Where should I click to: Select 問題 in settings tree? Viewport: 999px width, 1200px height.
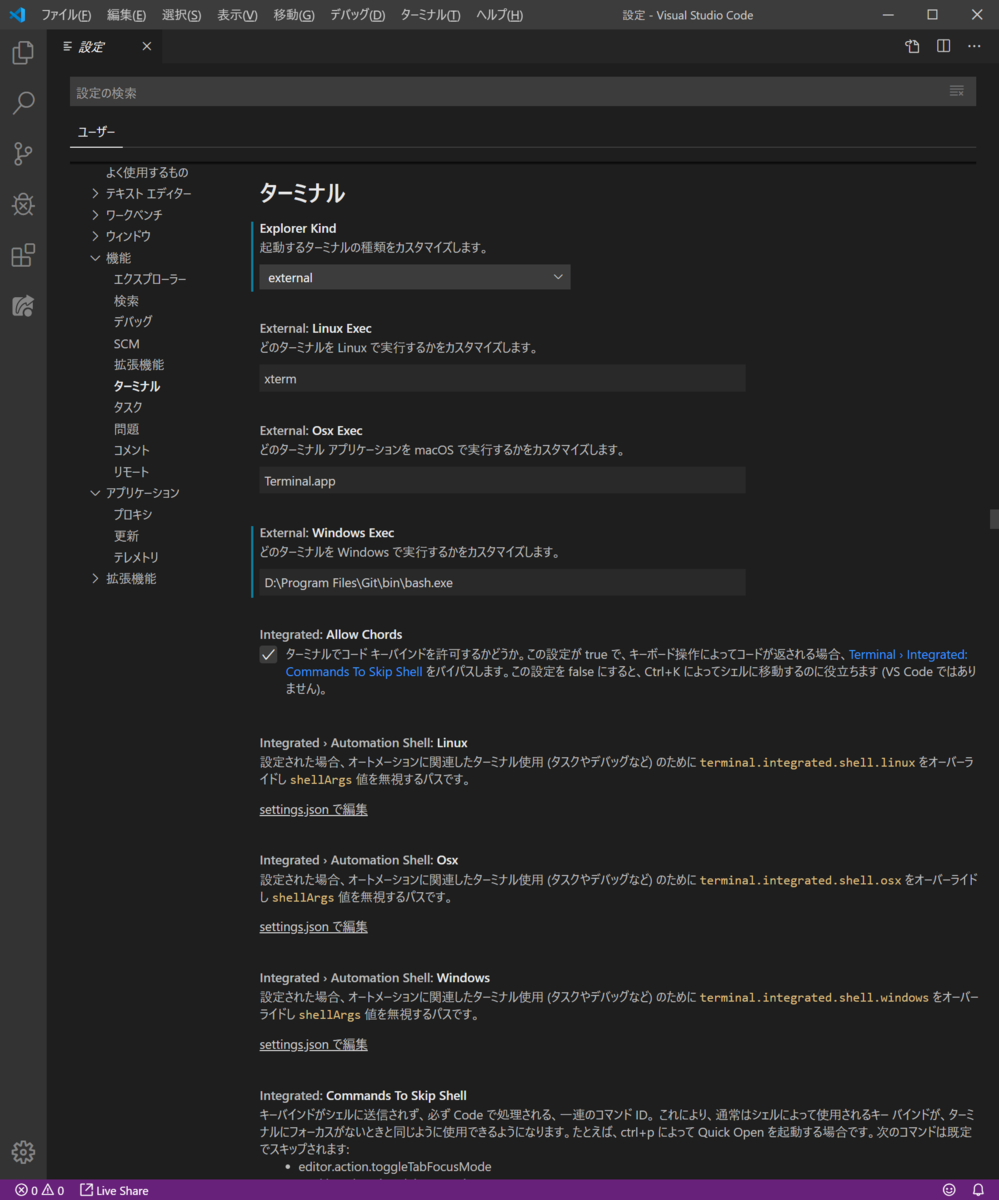[126, 429]
